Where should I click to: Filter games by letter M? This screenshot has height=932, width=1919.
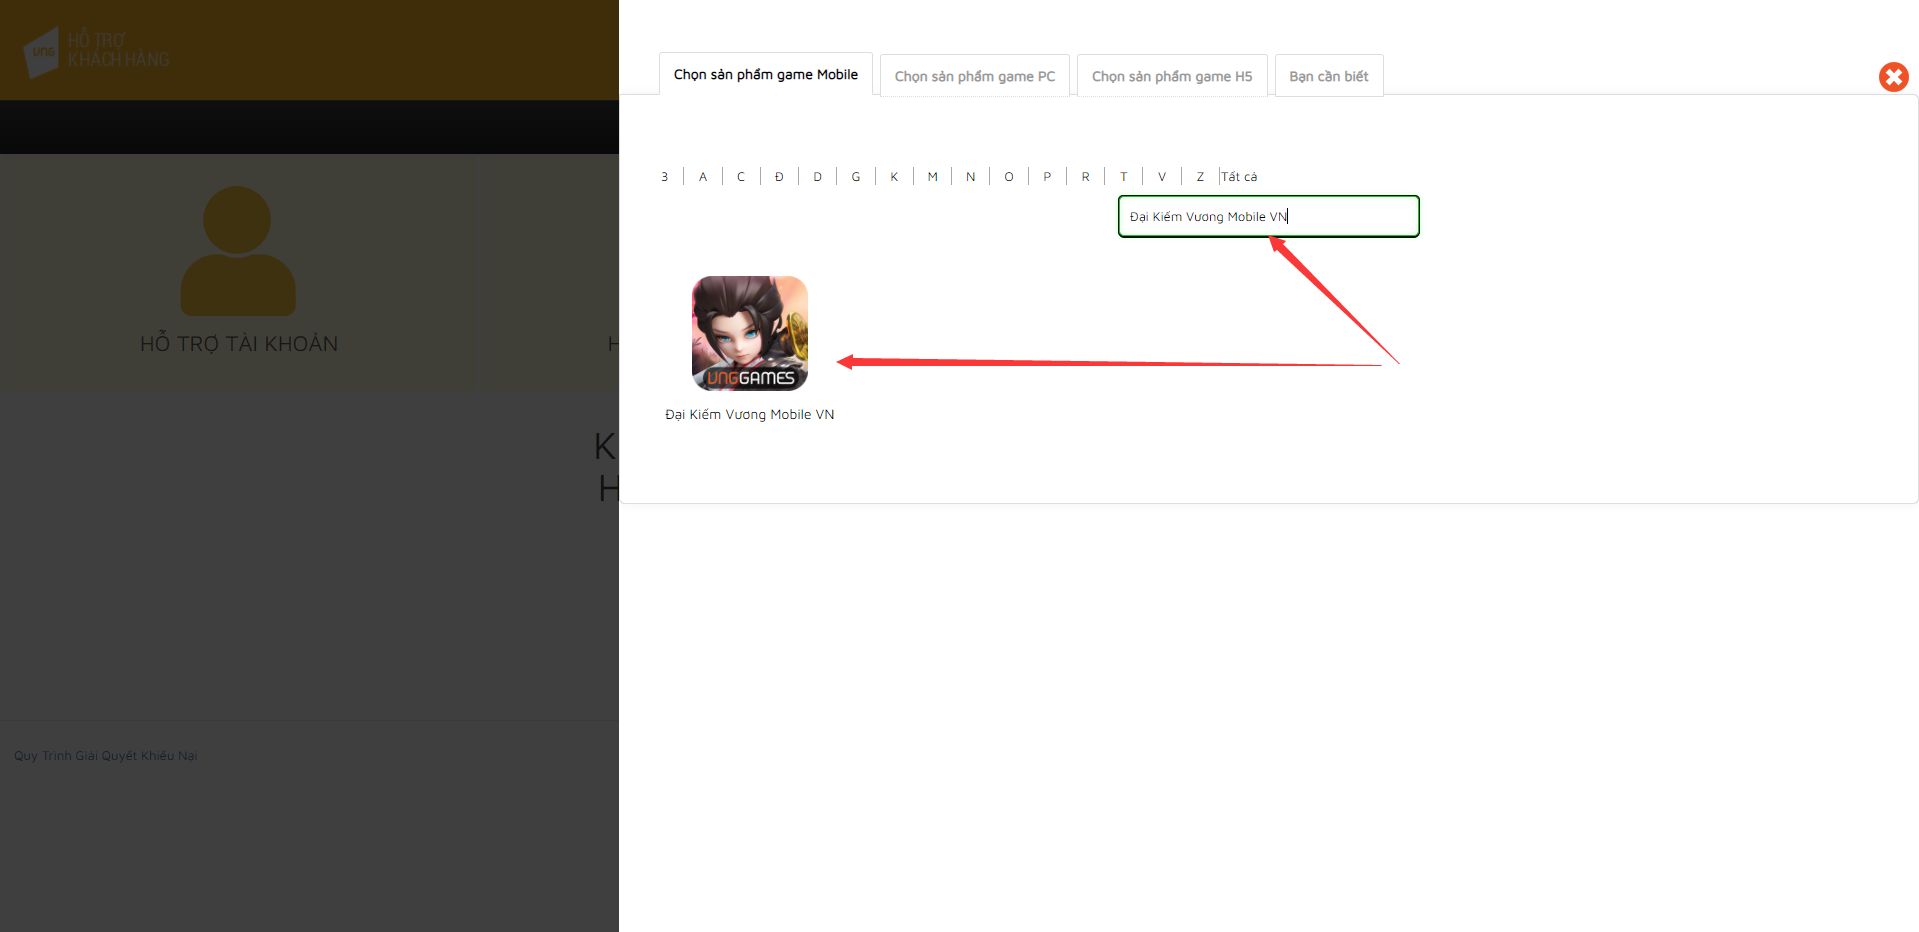pos(933,177)
